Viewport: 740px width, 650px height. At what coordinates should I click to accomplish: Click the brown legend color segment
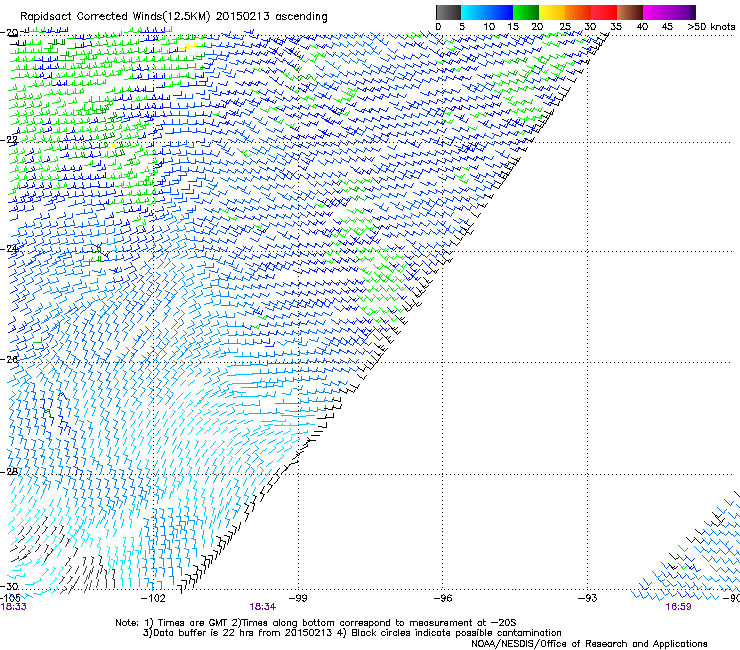(x=630, y=12)
